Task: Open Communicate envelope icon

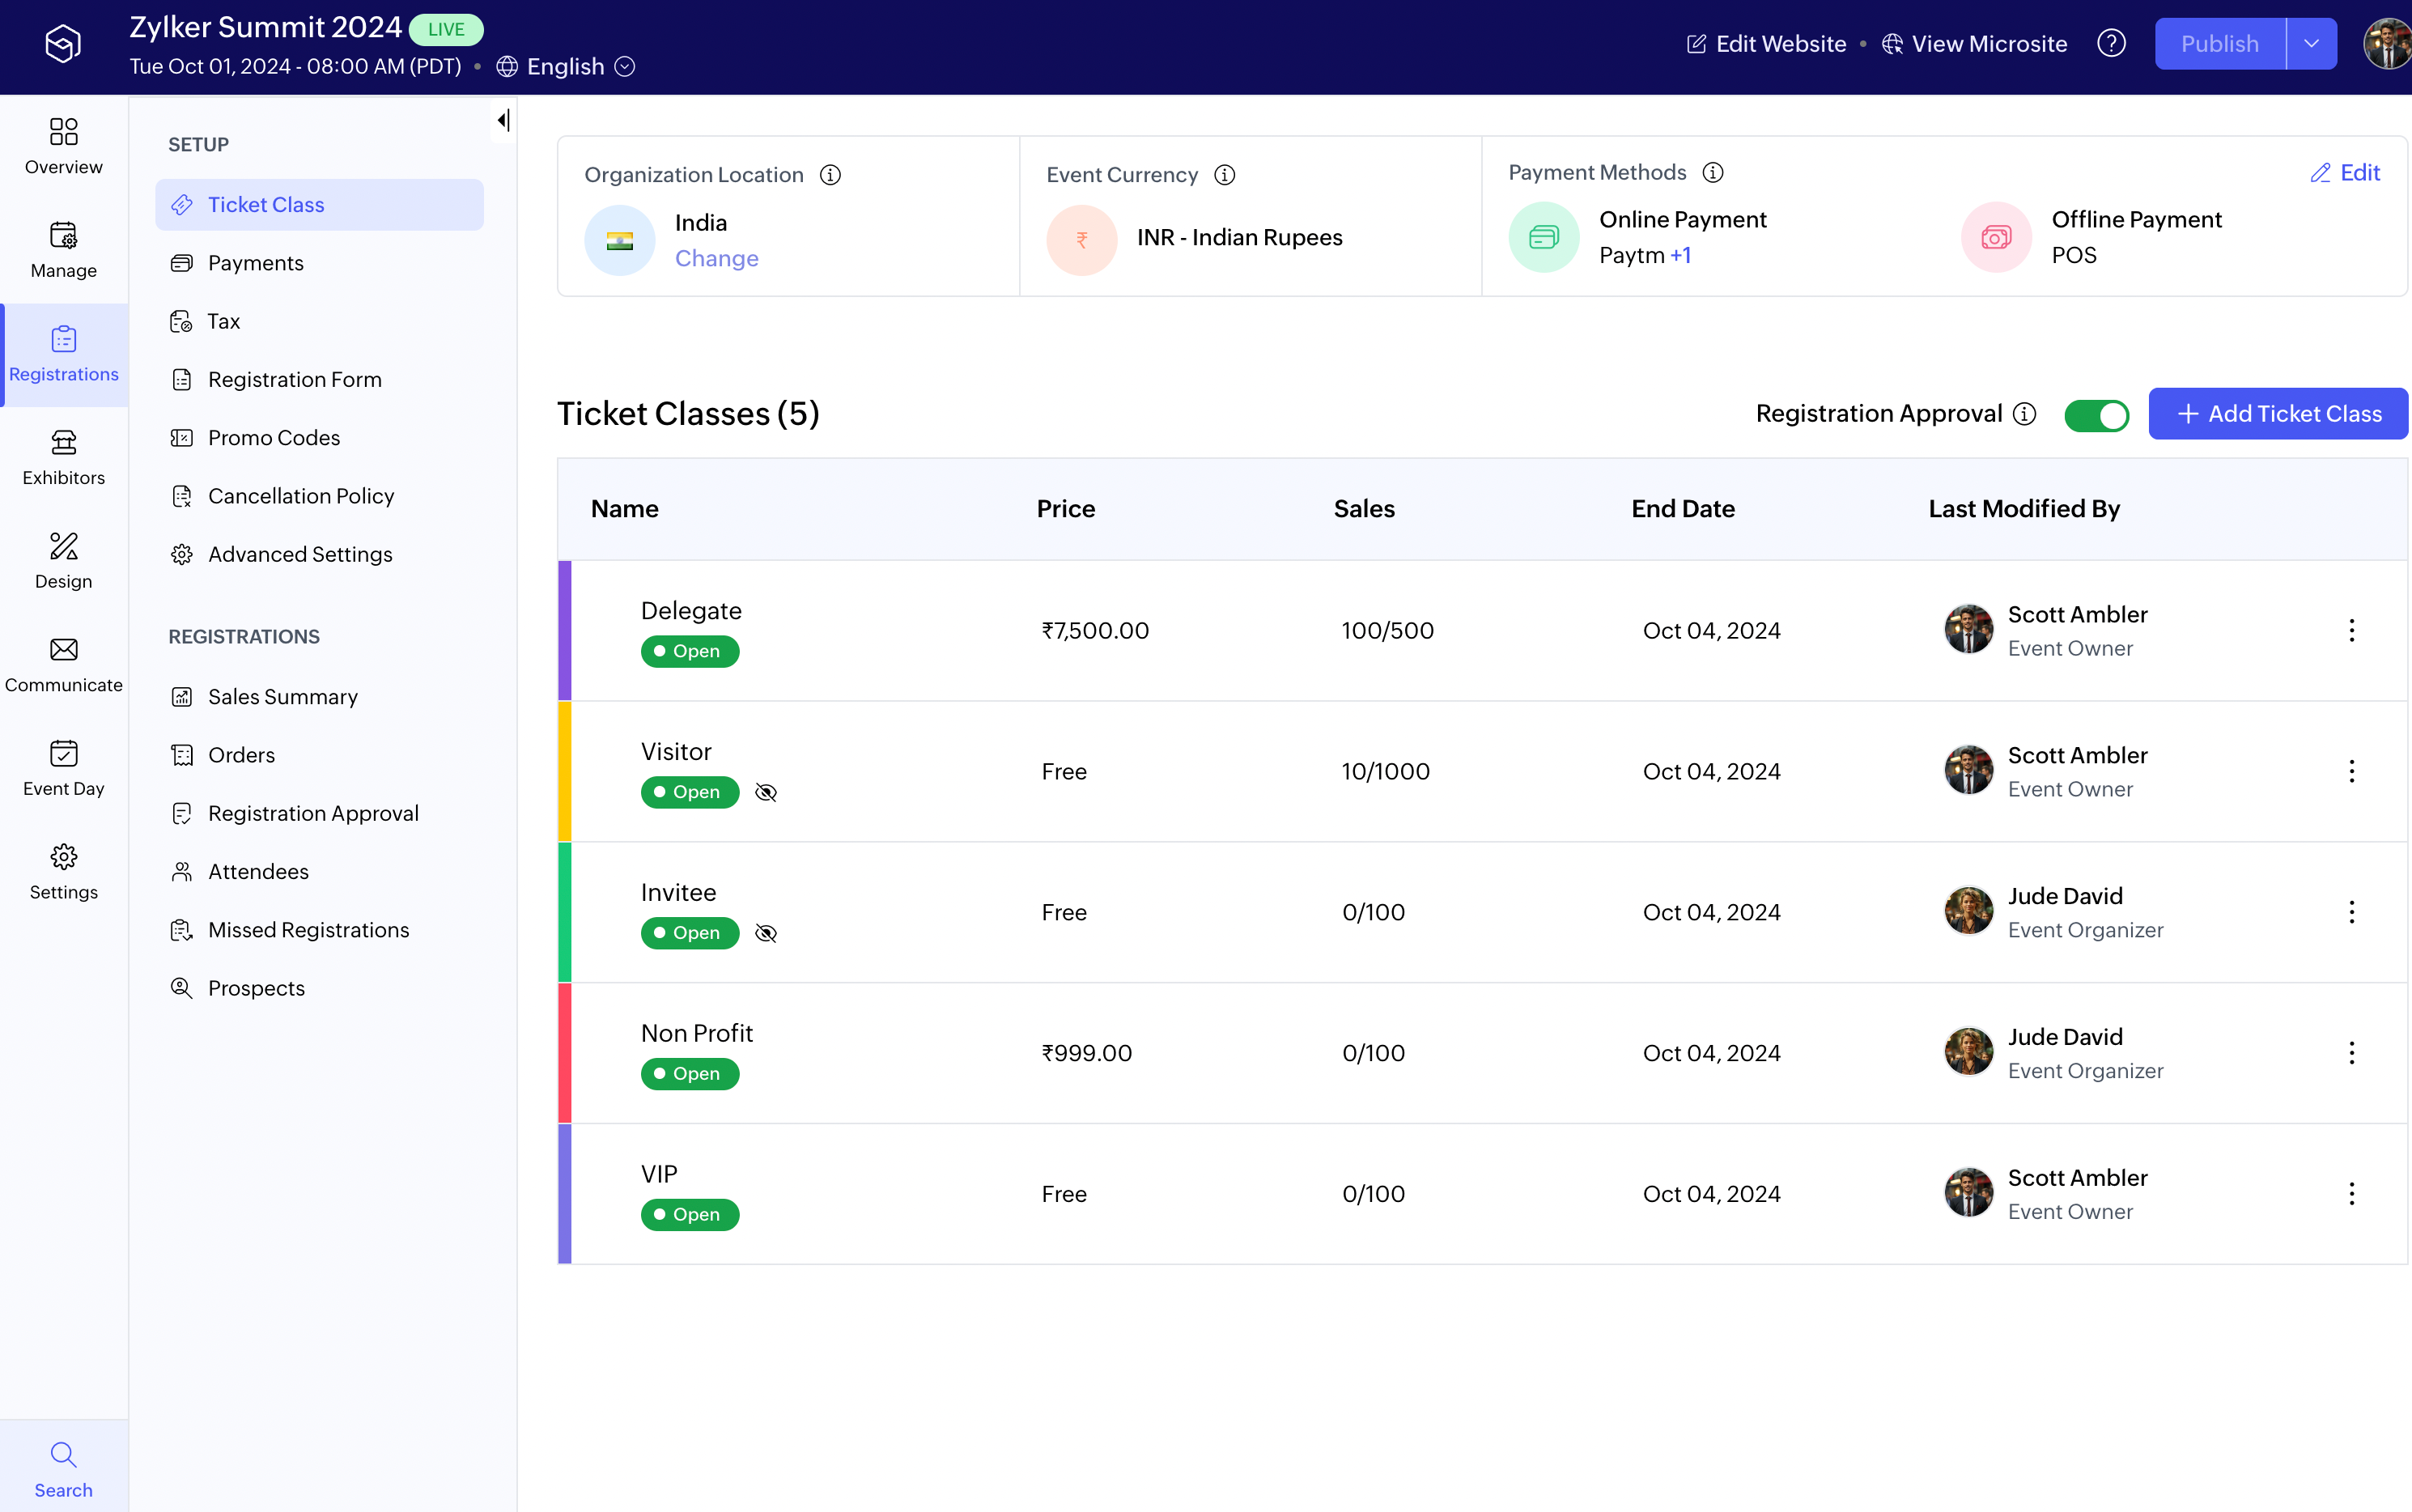Action: pyautogui.click(x=63, y=650)
